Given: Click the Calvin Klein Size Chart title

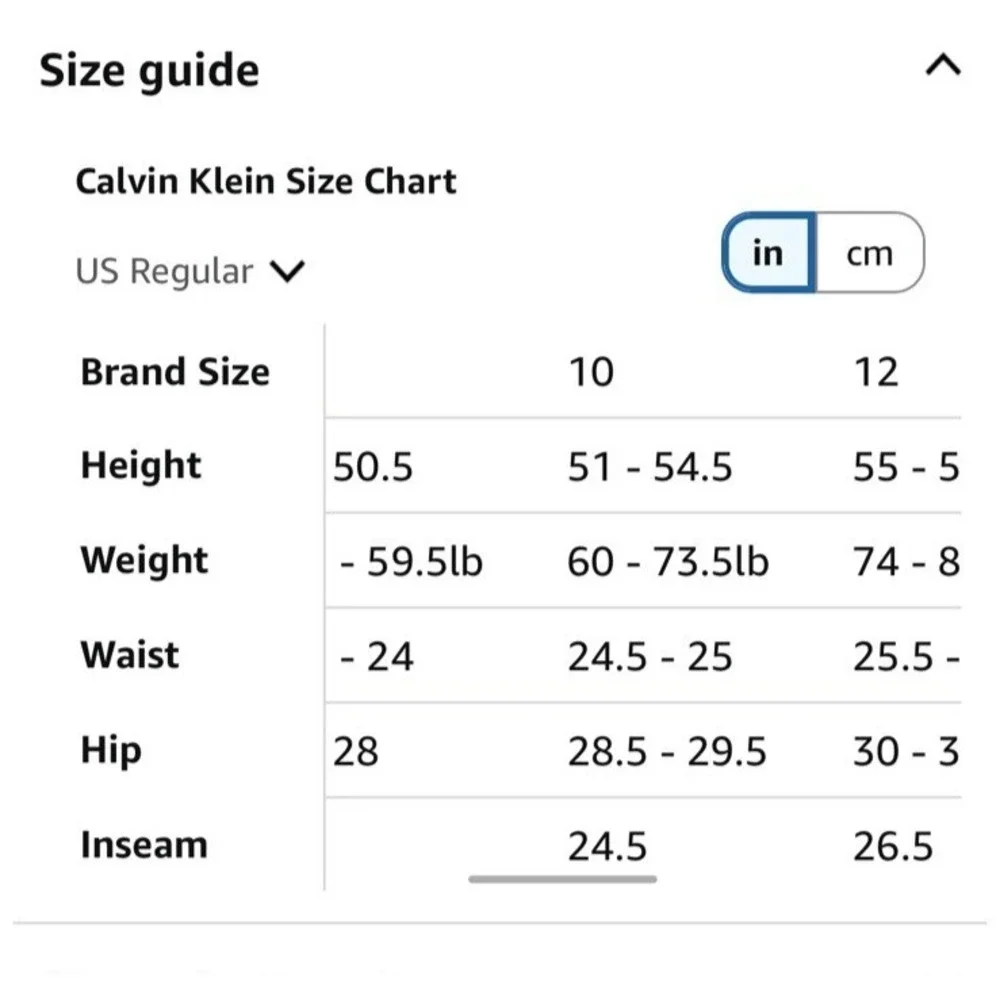Looking at the screenshot, I should click(266, 181).
